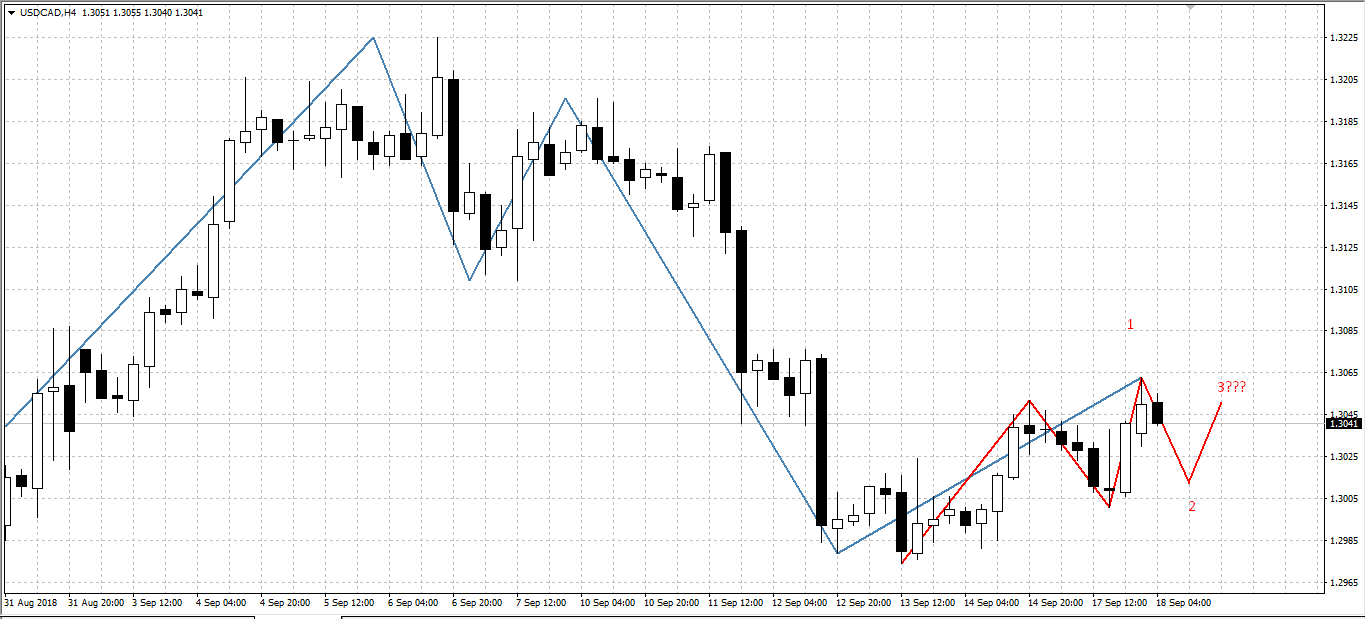Click the 1.3165 price scale label
1365x619 pixels.
click(1343, 164)
